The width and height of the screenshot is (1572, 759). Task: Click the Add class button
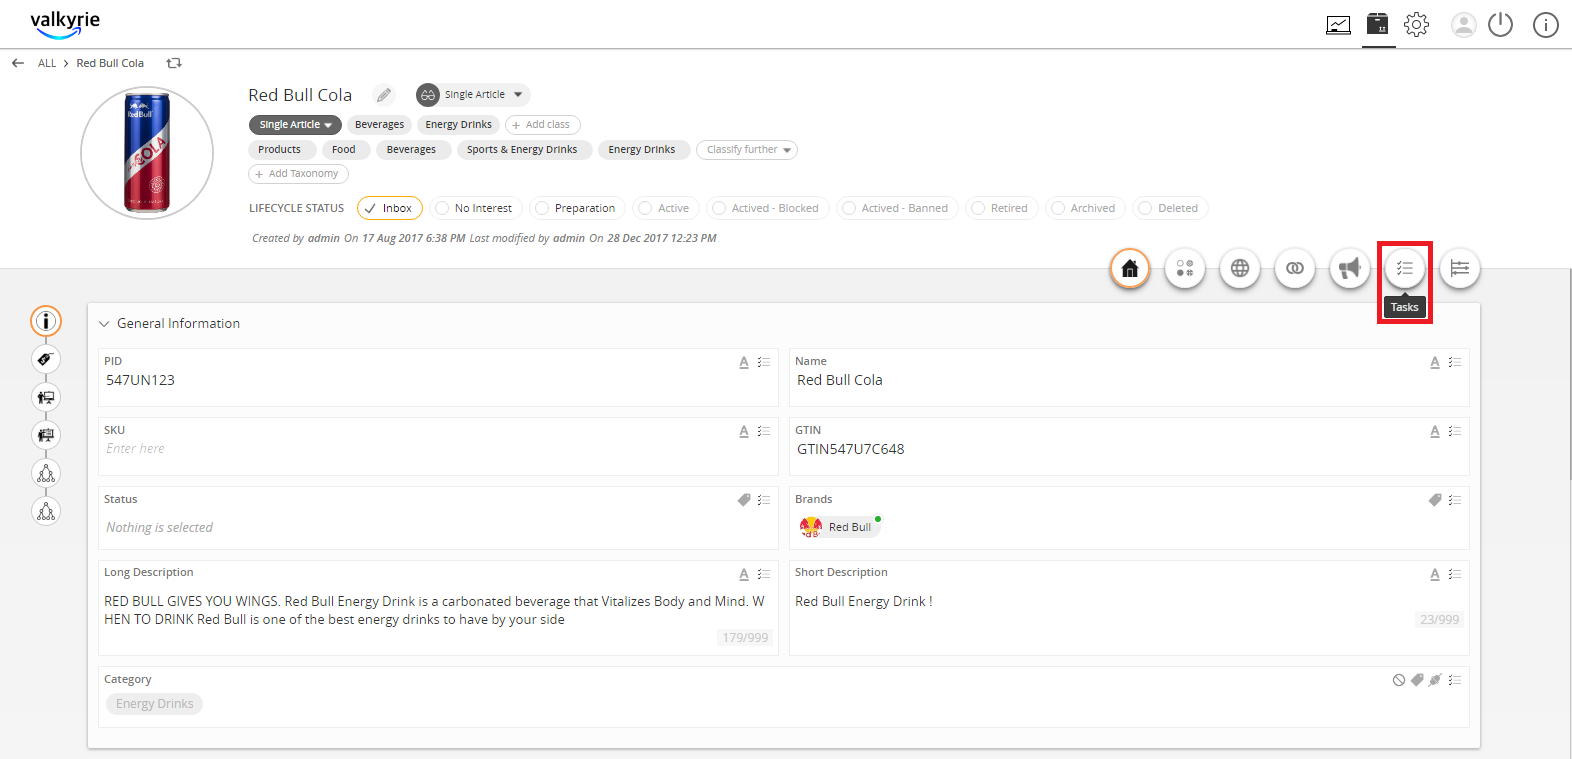click(543, 125)
